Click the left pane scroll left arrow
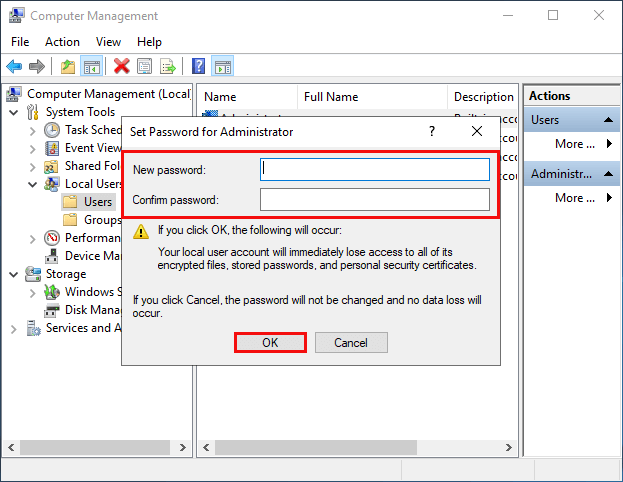This screenshot has height=482, width=623. click(x=11, y=447)
